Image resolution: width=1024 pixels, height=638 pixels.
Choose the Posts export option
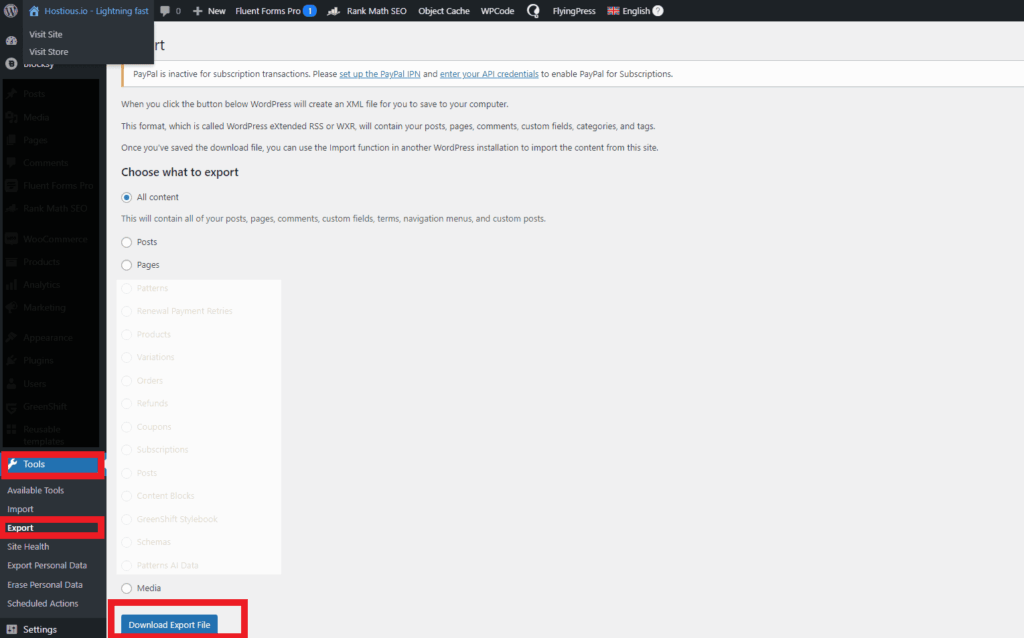126,241
